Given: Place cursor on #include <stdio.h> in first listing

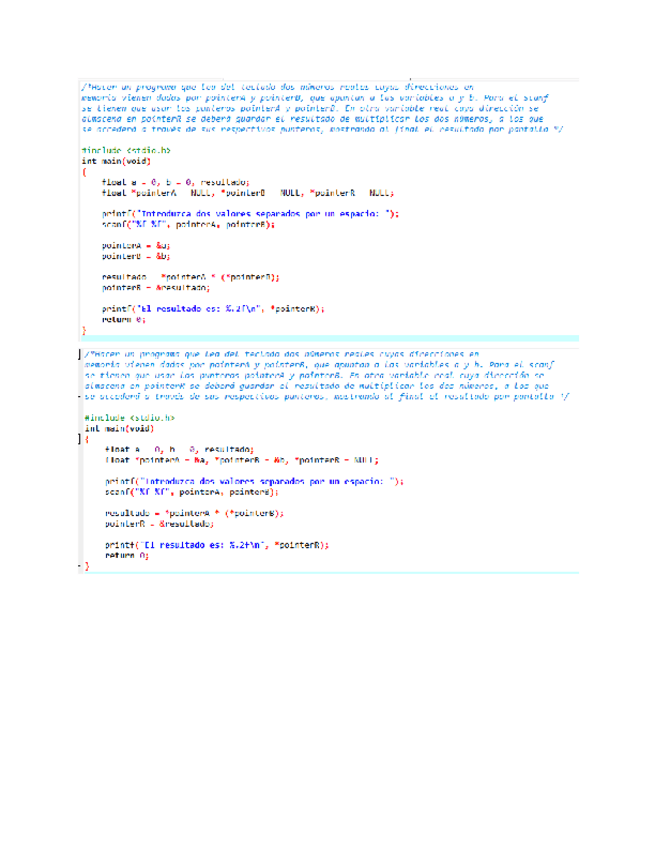Looking at the screenshot, I should click(126, 150).
